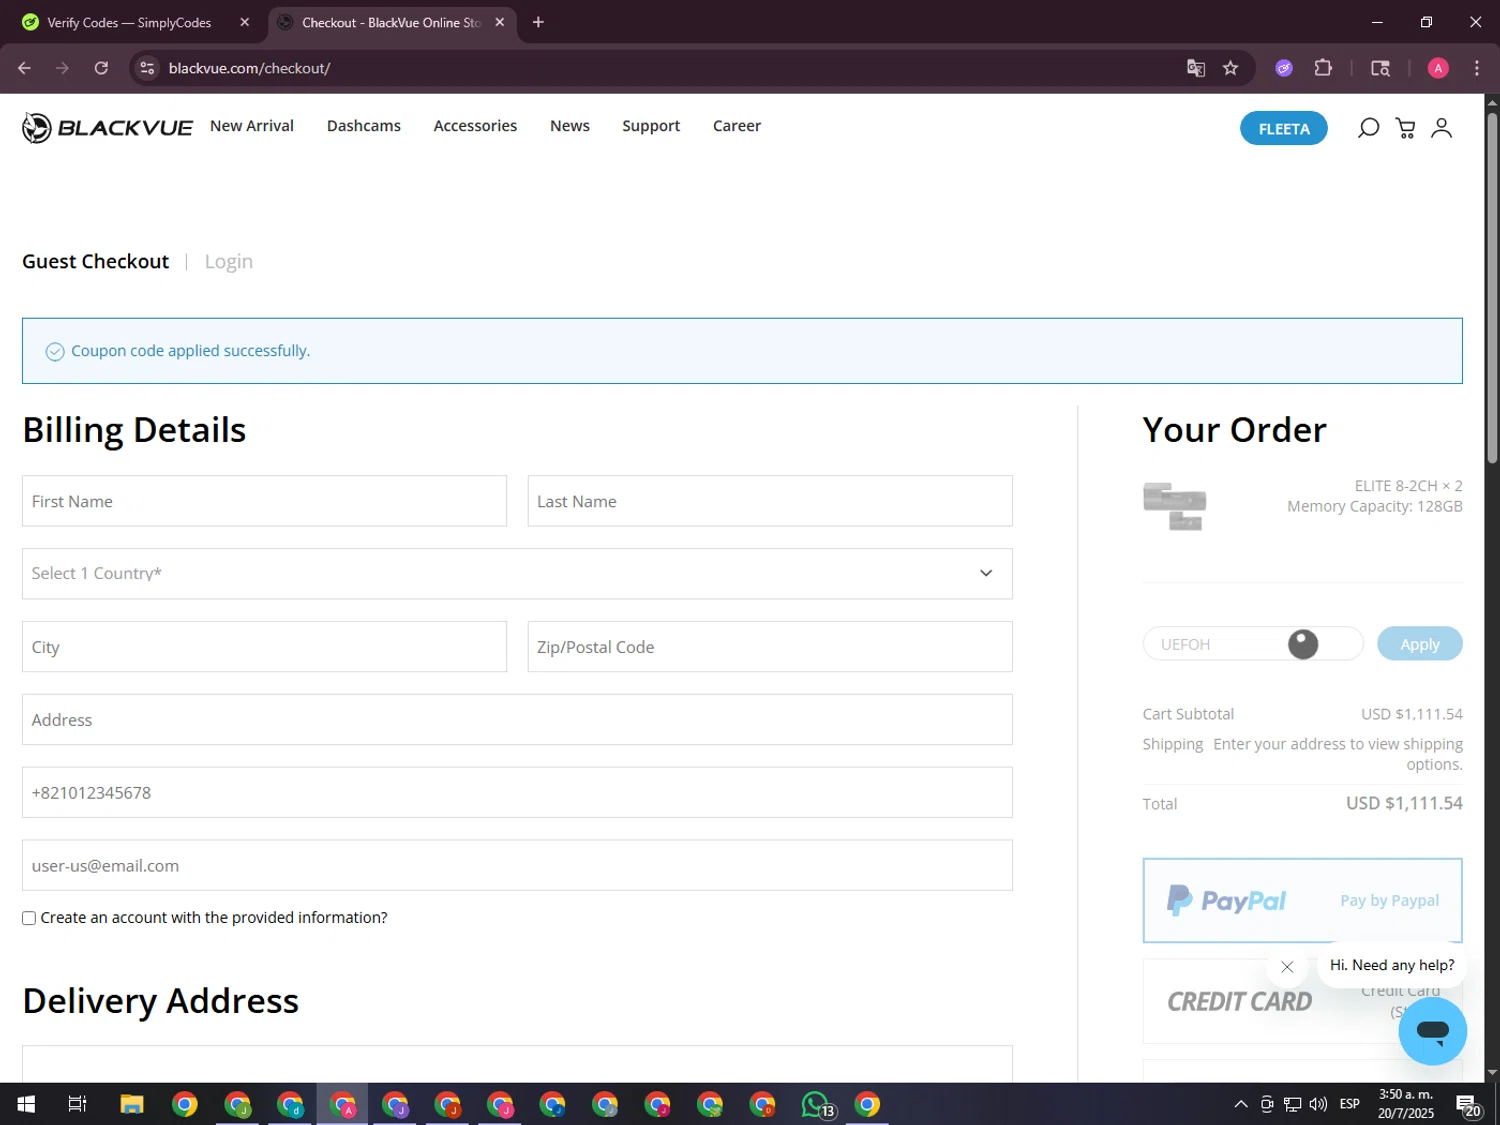Open the site search magnifier icon
This screenshot has height=1125, width=1500.
(1368, 128)
